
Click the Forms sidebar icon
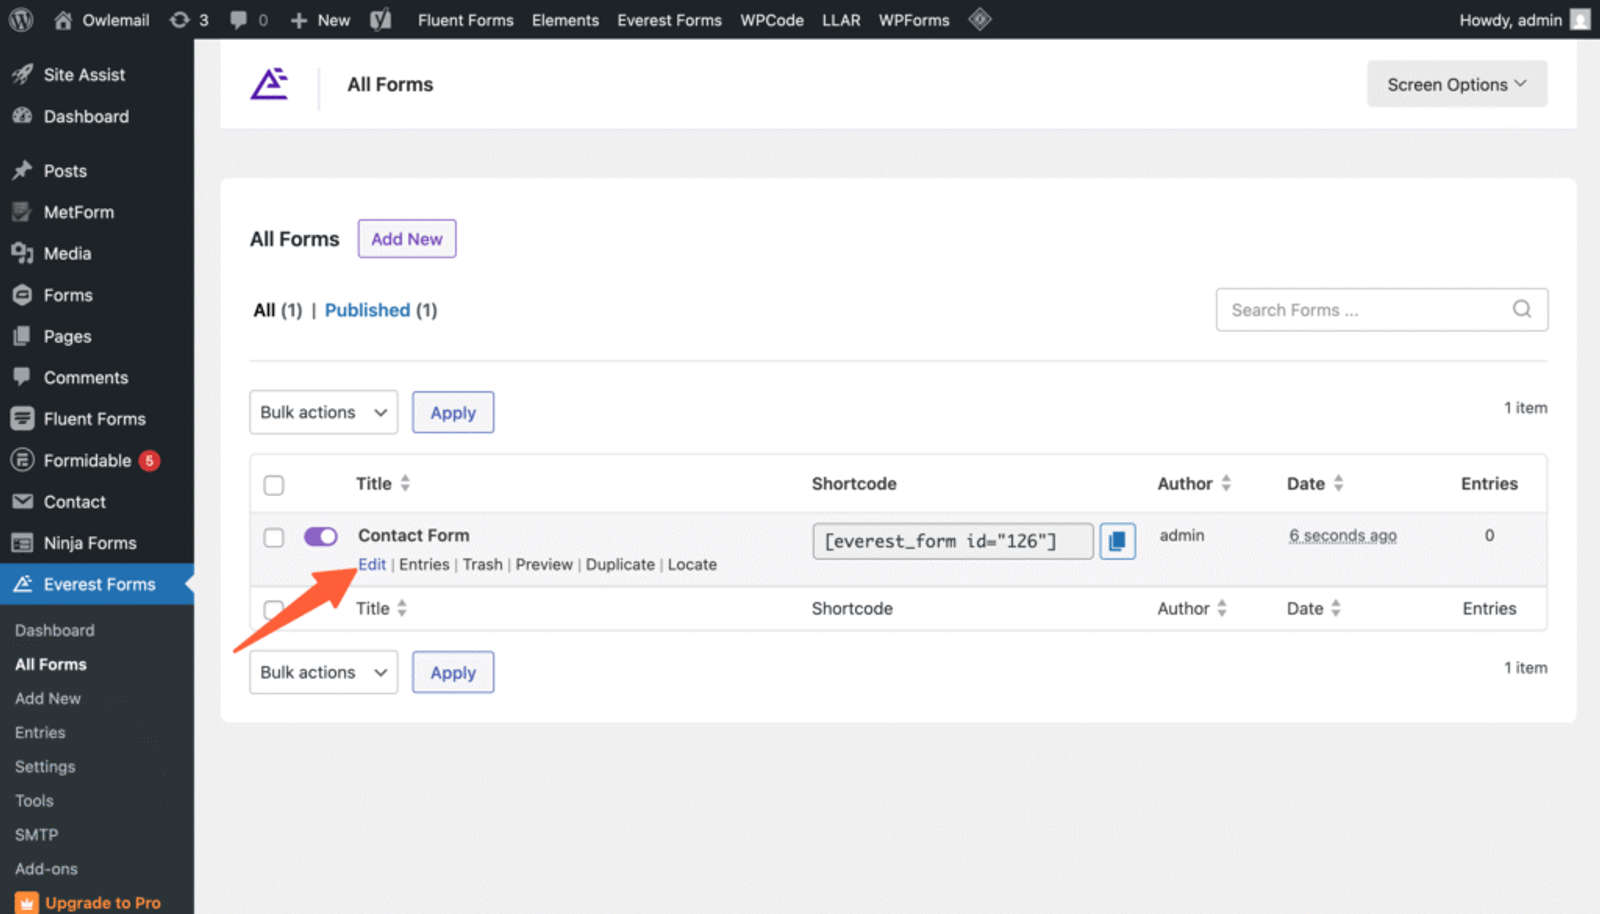(x=22, y=295)
